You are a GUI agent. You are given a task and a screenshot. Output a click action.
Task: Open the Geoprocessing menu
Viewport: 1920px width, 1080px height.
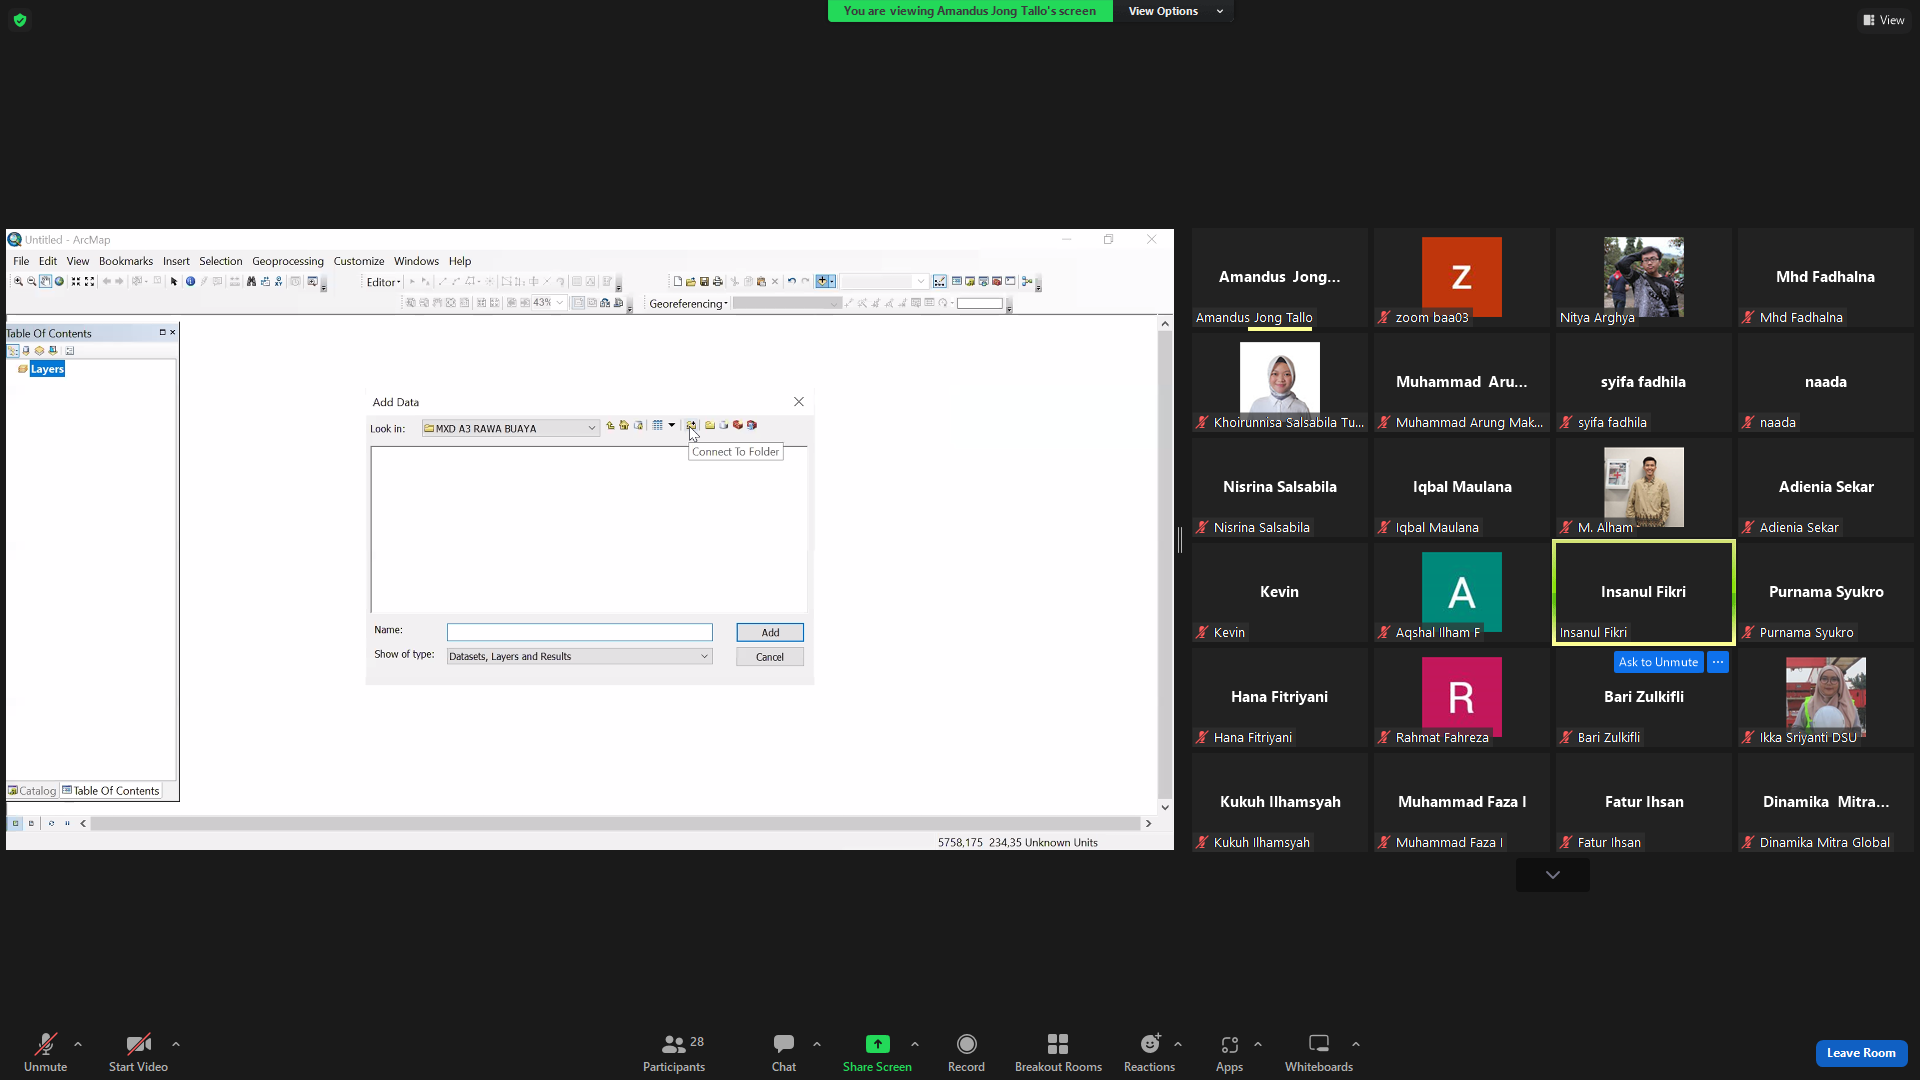coord(288,261)
